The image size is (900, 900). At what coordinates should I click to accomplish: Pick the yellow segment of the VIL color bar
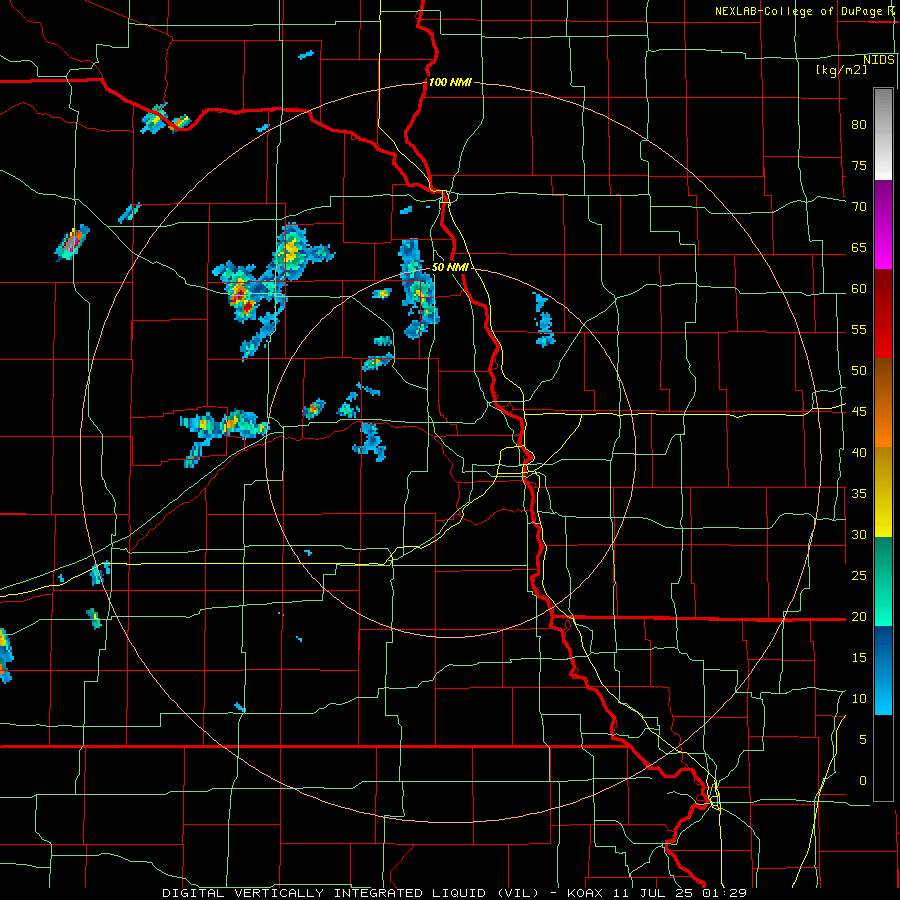pyautogui.click(x=883, y=492)
